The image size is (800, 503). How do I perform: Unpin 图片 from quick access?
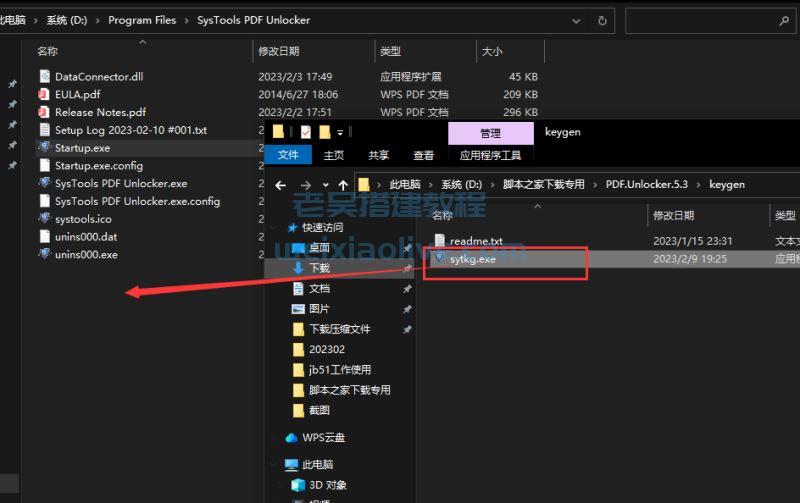click(407, 309)
